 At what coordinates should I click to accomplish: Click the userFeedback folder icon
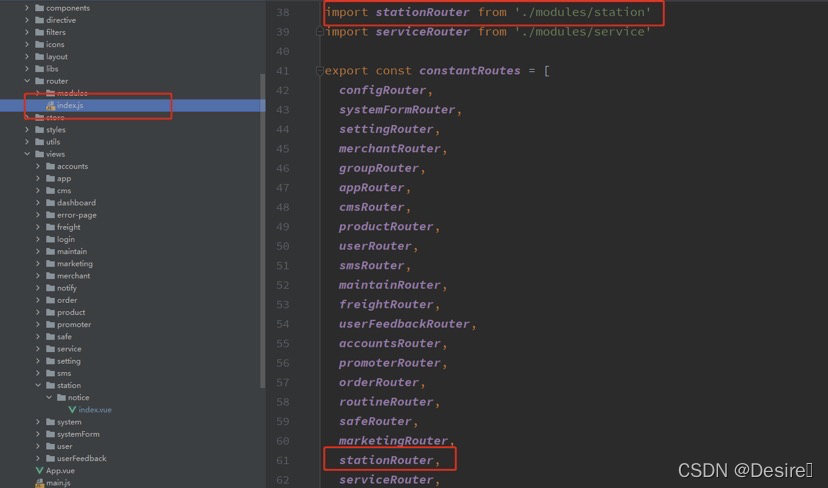51,458
